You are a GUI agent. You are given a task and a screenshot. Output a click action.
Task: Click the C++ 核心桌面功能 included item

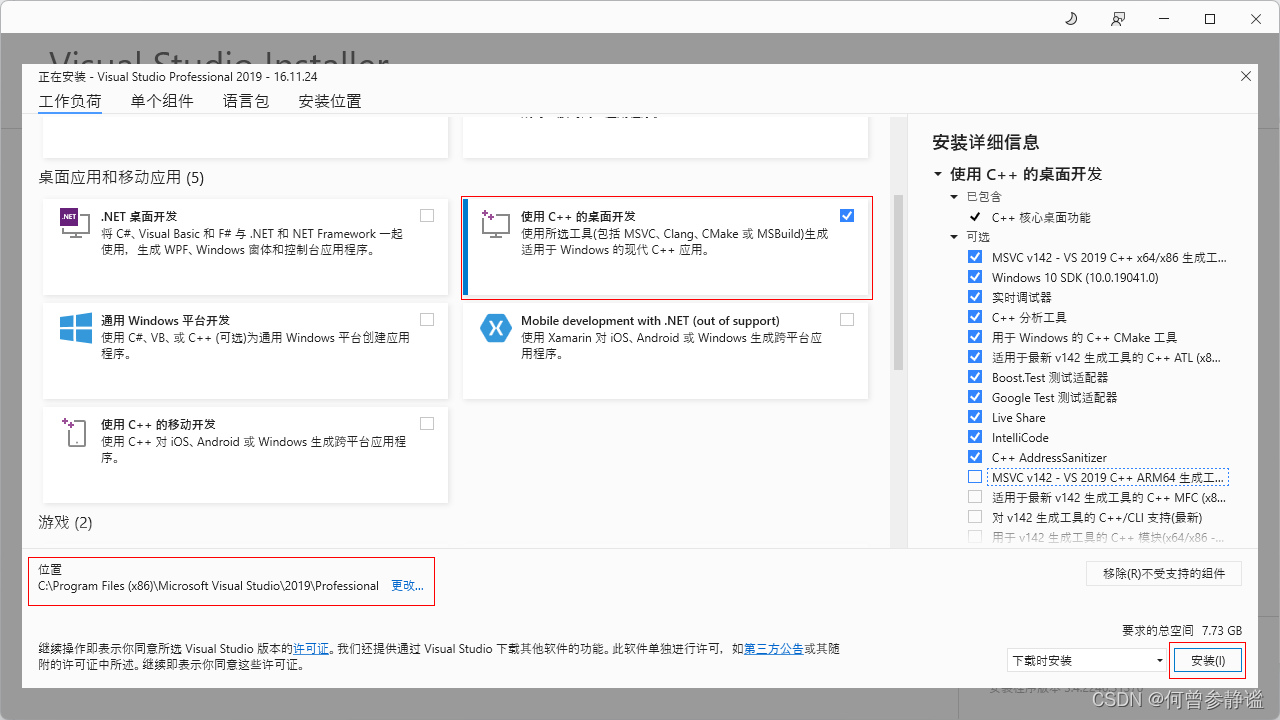[x=1041, y=217]
